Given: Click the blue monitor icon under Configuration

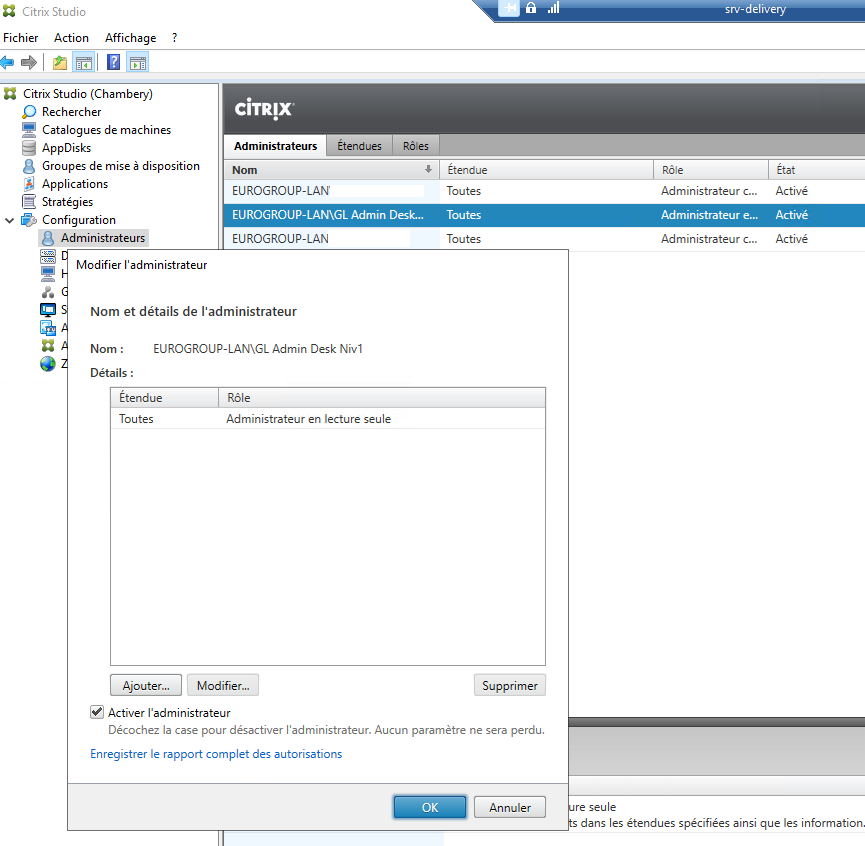Looking at the screenshot, I should tap(48, 309).
